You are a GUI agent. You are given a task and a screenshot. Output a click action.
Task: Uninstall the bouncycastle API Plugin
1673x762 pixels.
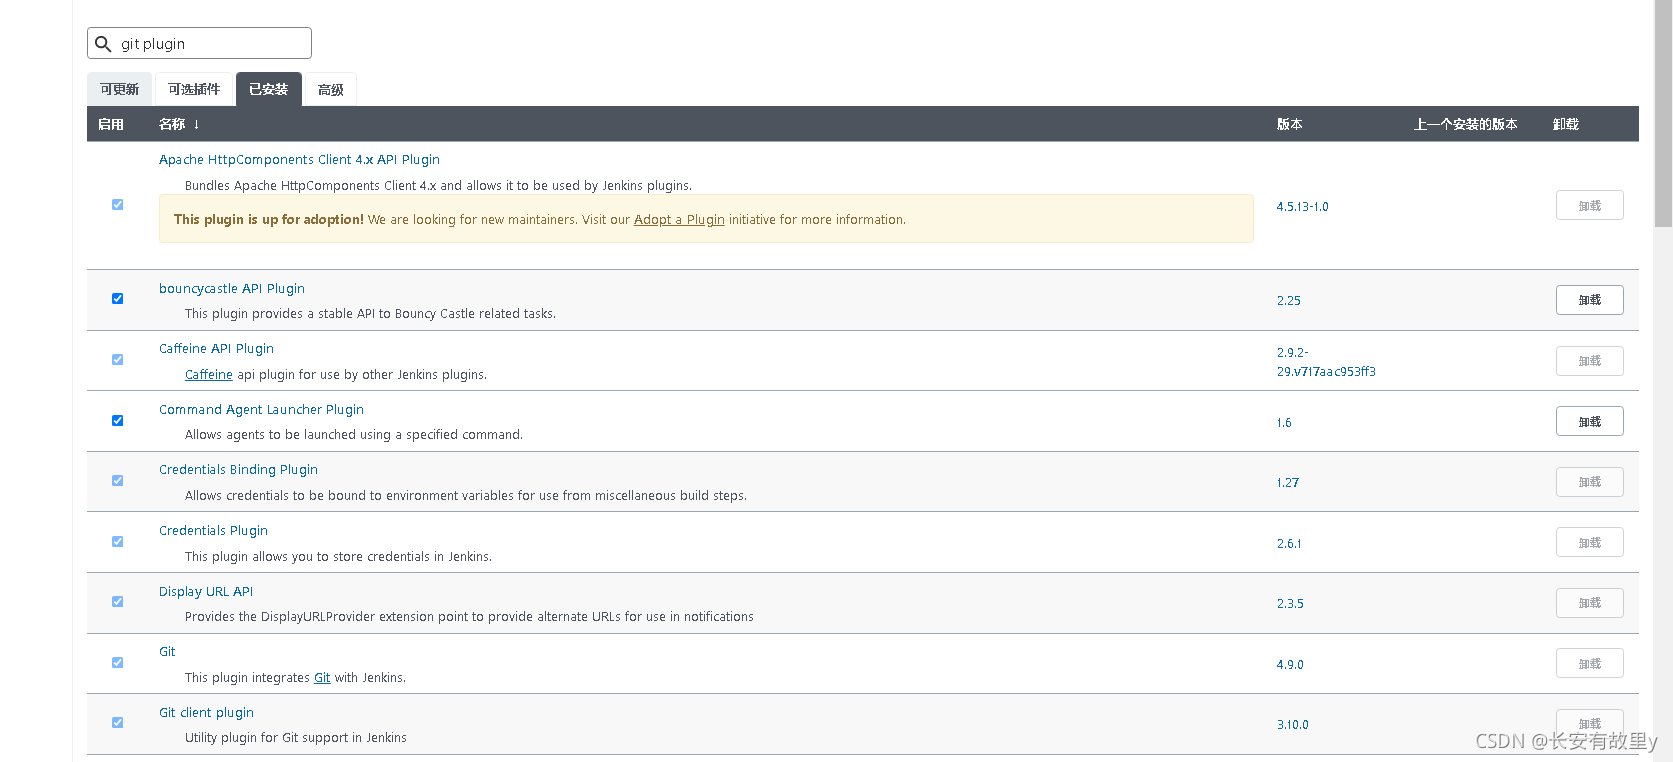[1589, 300]
